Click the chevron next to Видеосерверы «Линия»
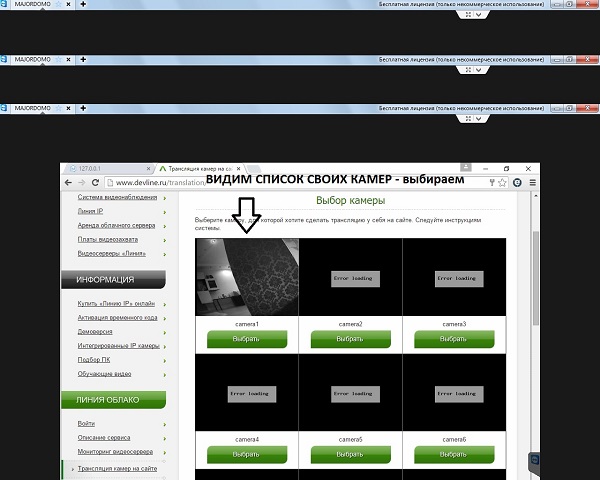This screenshot has height=480, width=600. pos(165,255)
